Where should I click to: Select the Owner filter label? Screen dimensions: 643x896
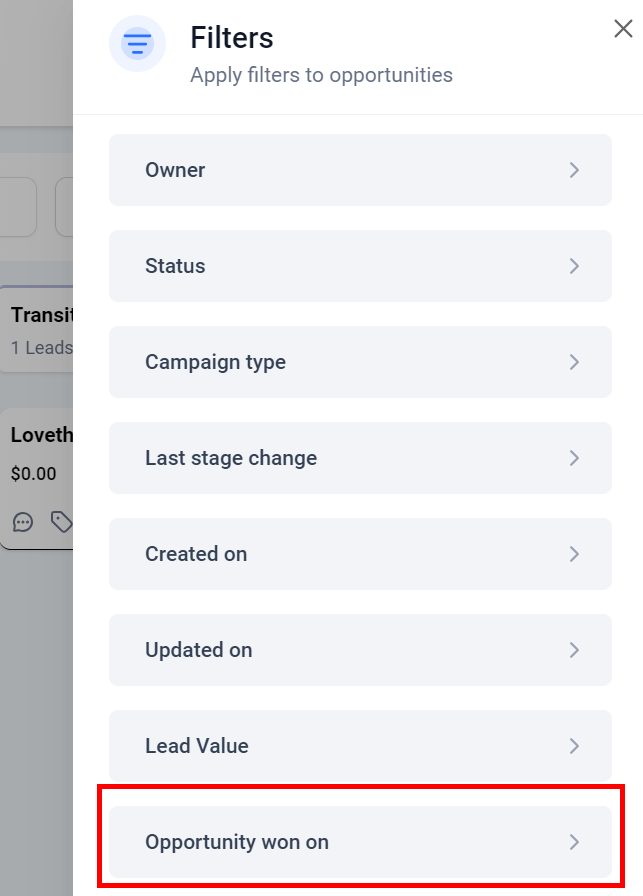pos(175,170)
